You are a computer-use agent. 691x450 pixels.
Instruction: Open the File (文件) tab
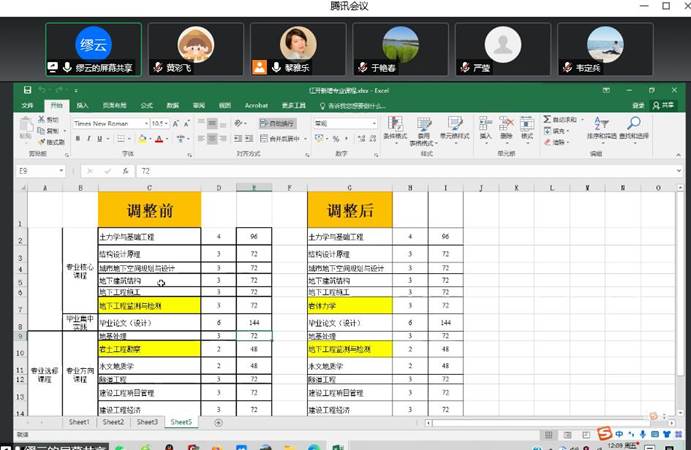pyautogui.click(x=27, y=105)
